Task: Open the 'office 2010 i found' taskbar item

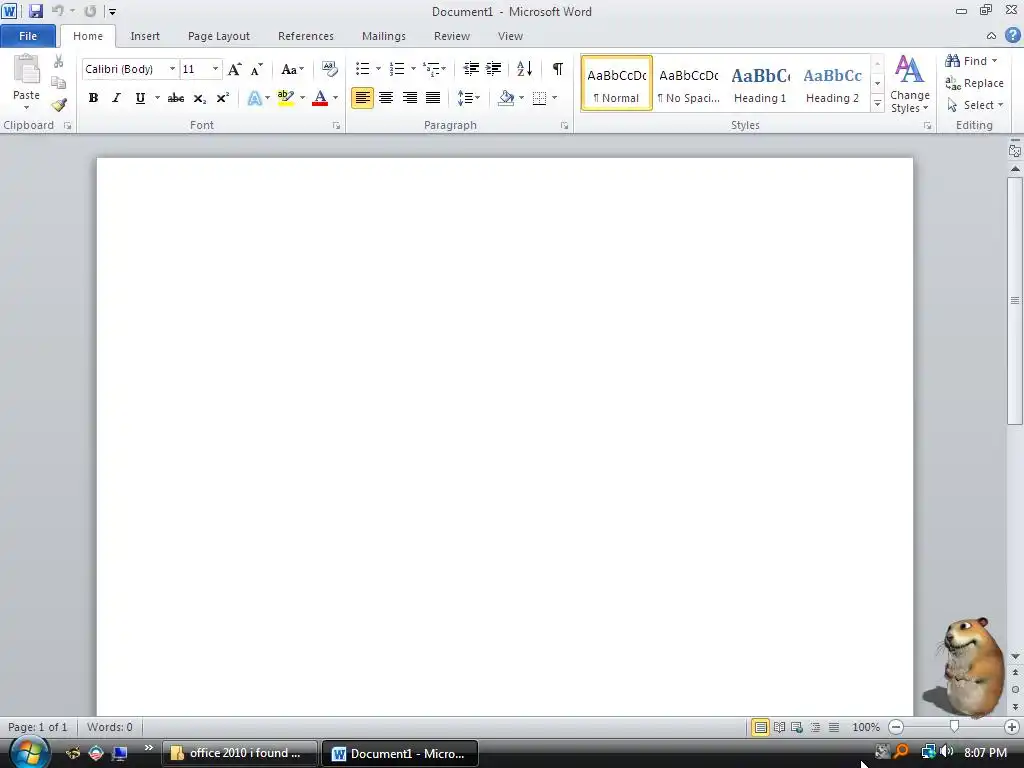Action: 239,753
